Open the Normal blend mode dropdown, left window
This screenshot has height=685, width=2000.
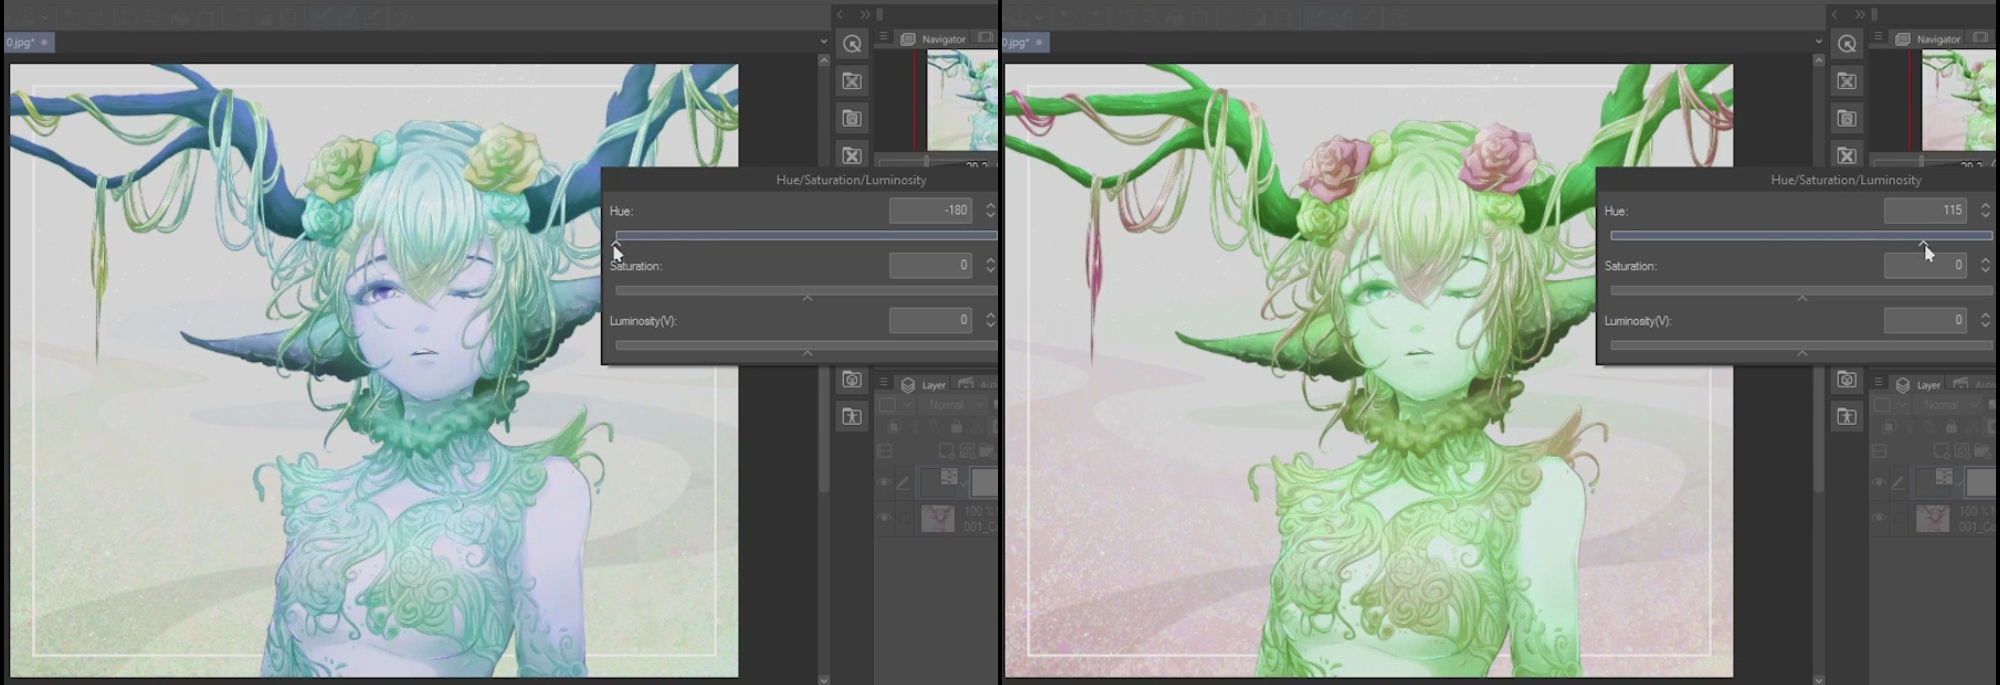[952, 405]
